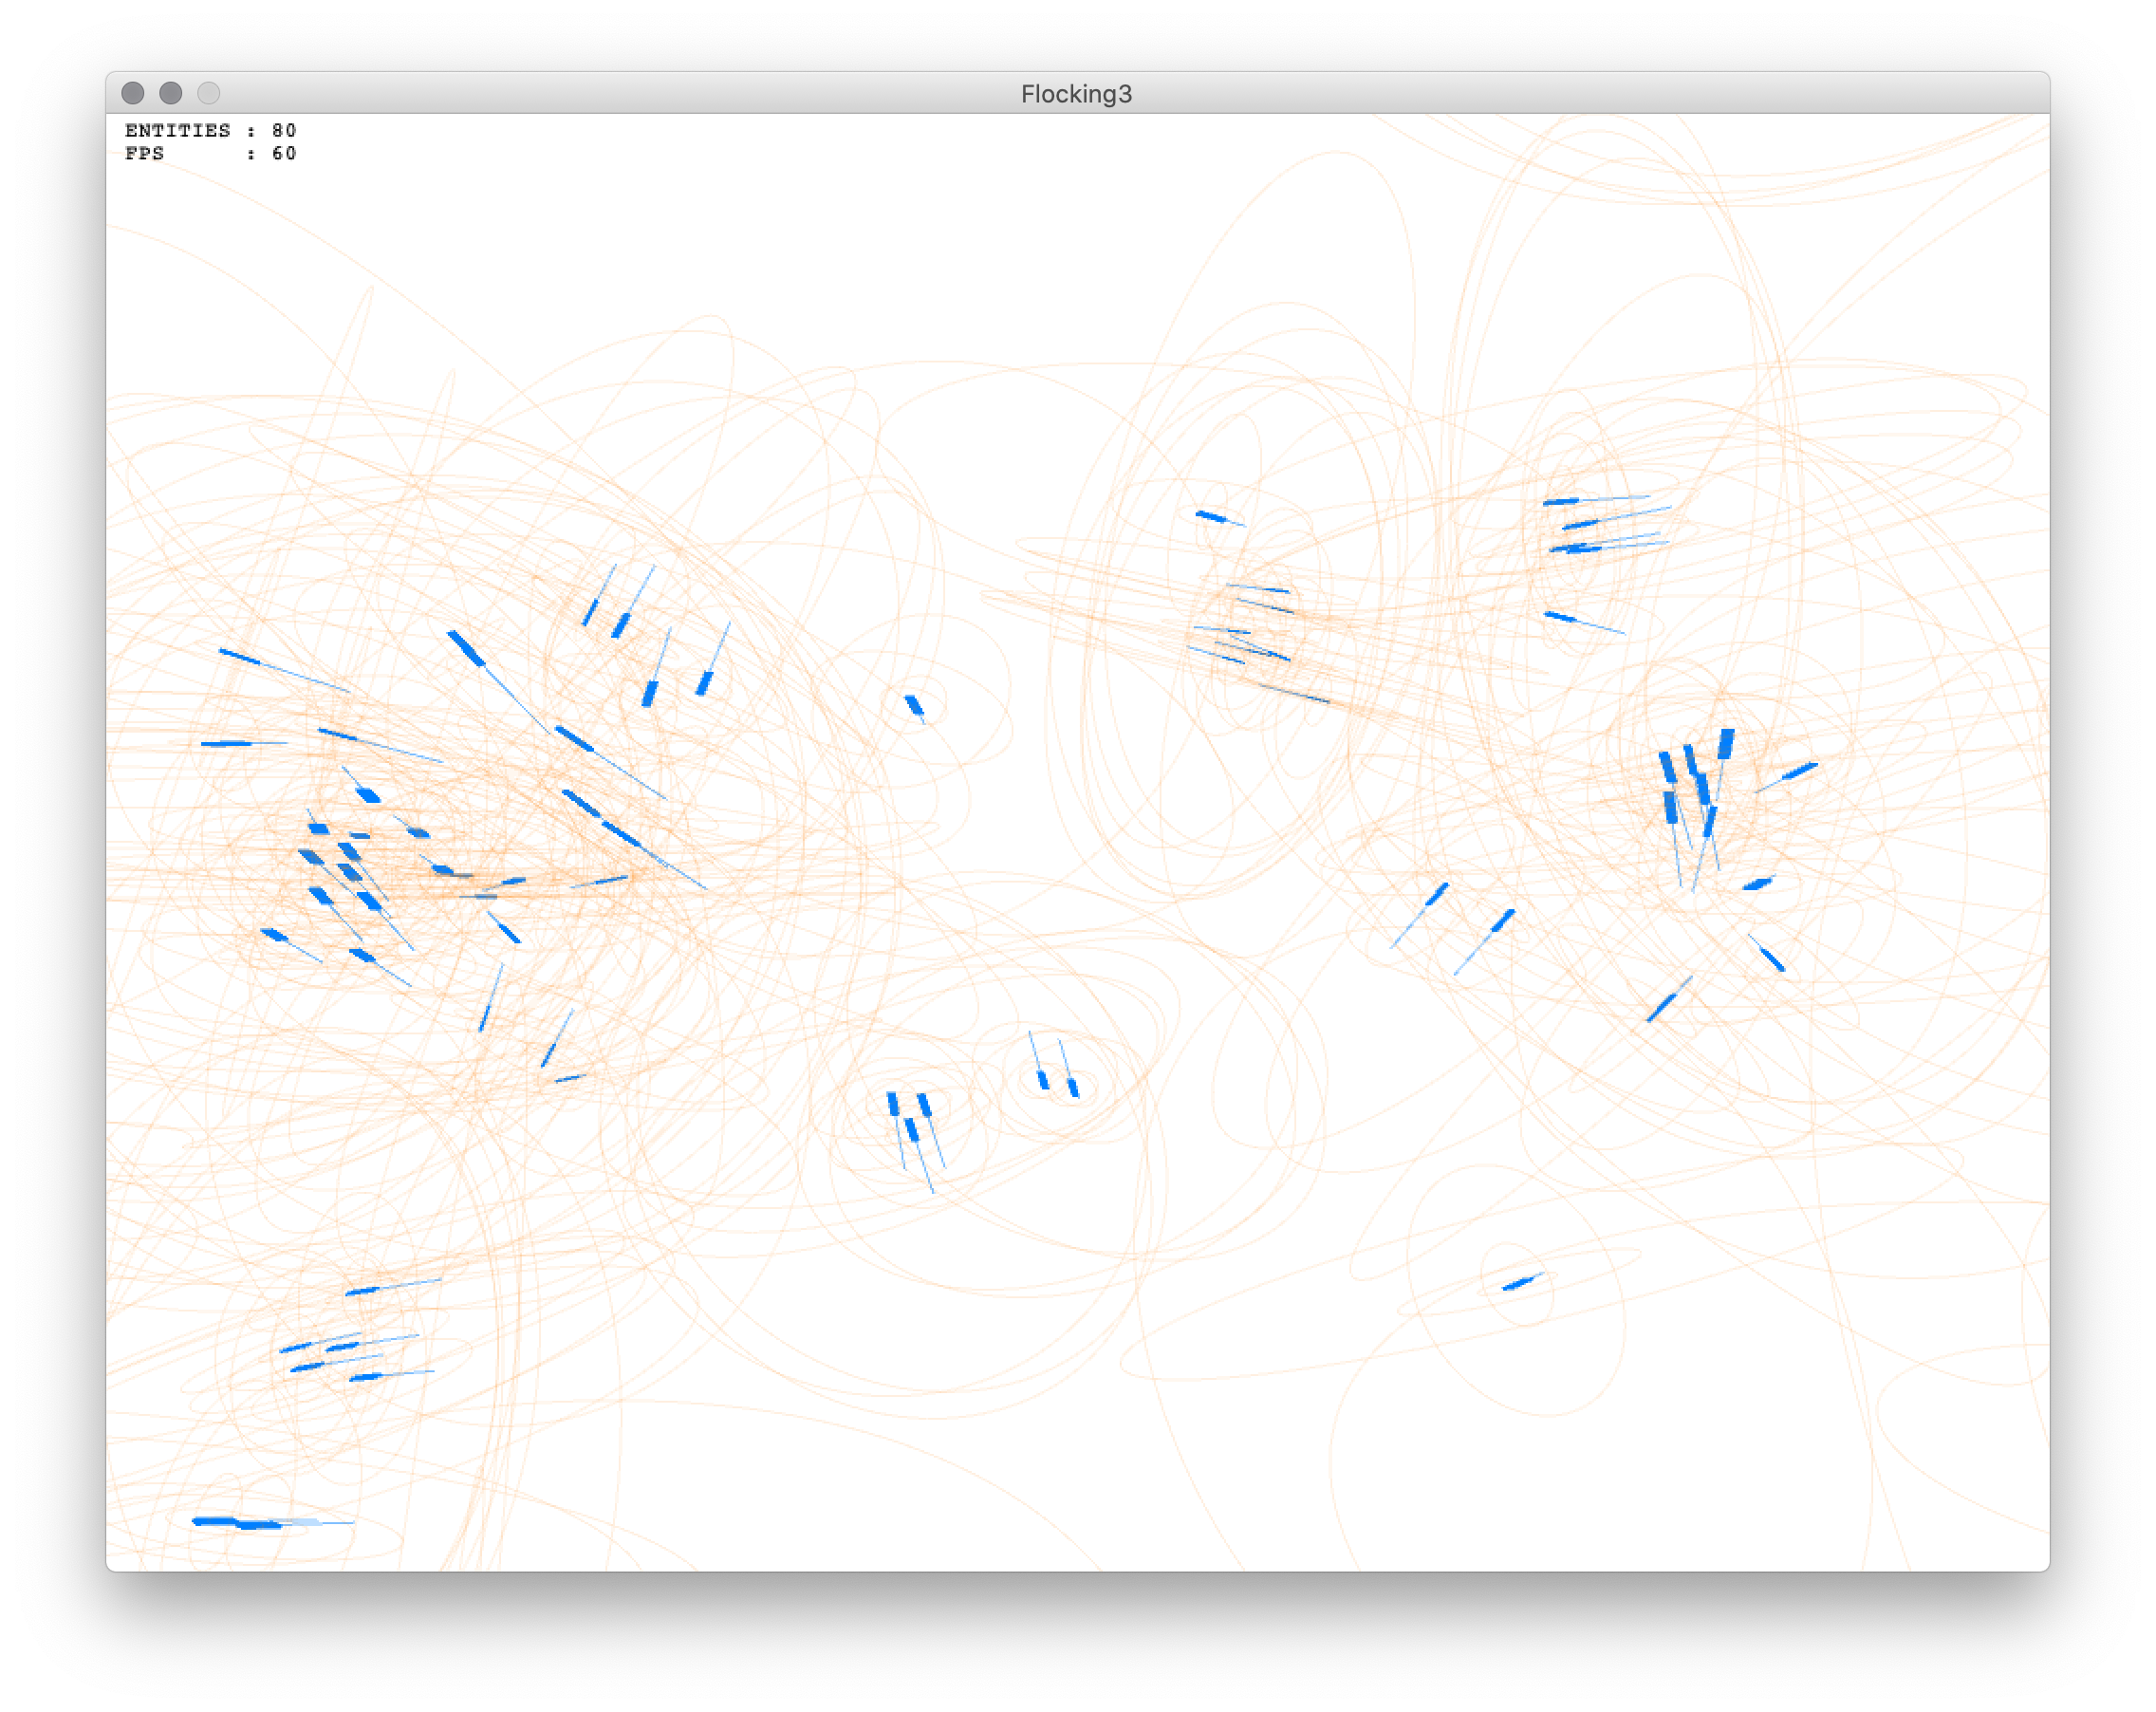Click the topmost boid of lower-left group
Viewport: 2156px width, 1712px height.
[362, 1291]
